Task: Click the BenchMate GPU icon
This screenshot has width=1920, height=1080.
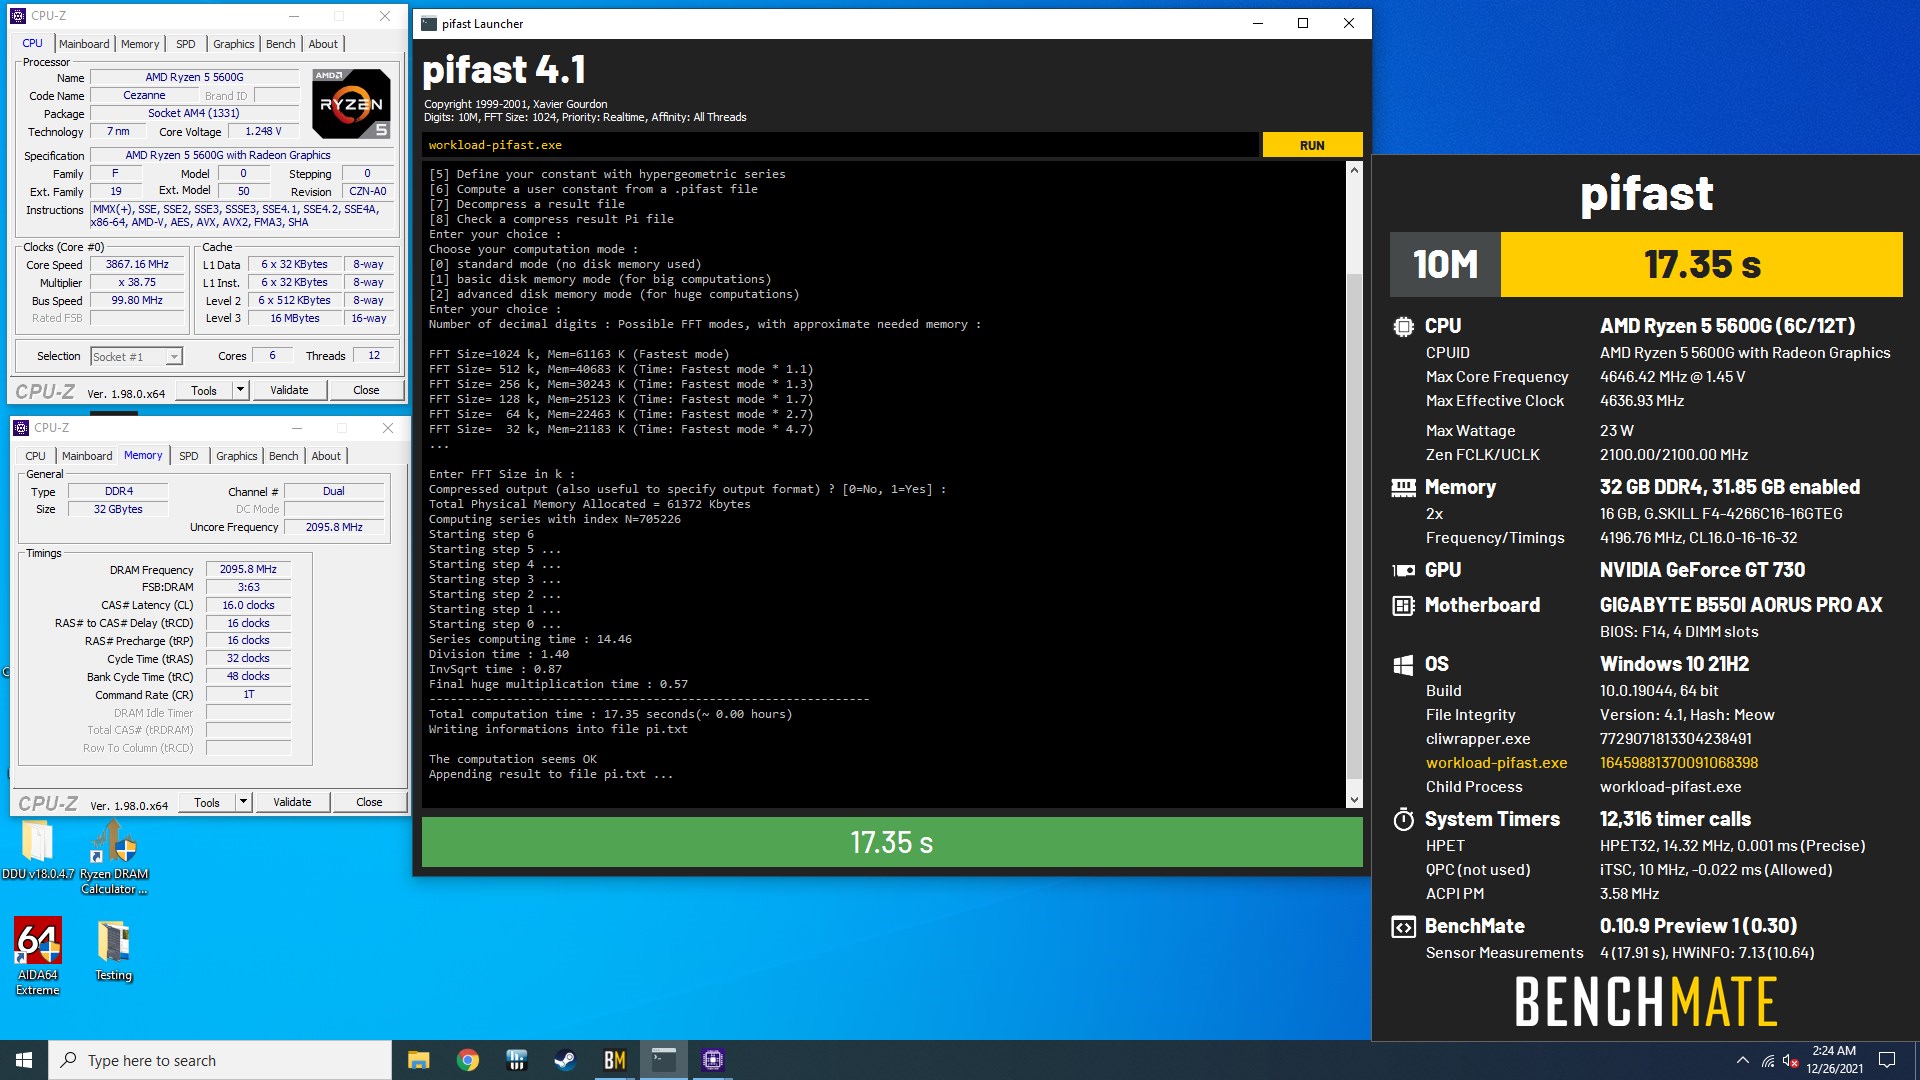Action: click(1403, 570)
